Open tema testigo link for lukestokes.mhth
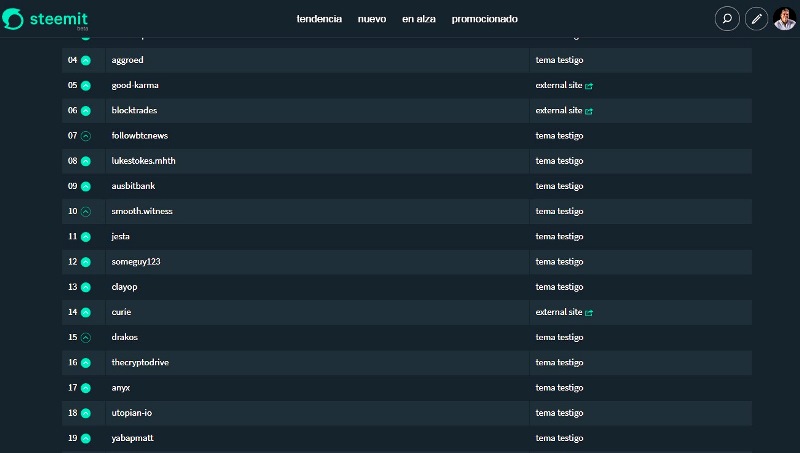800x453 pixels. (559, 161)
